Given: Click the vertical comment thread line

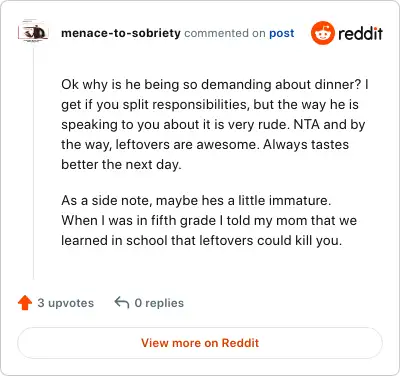Looking at the screenshot, I should [33, 162].
